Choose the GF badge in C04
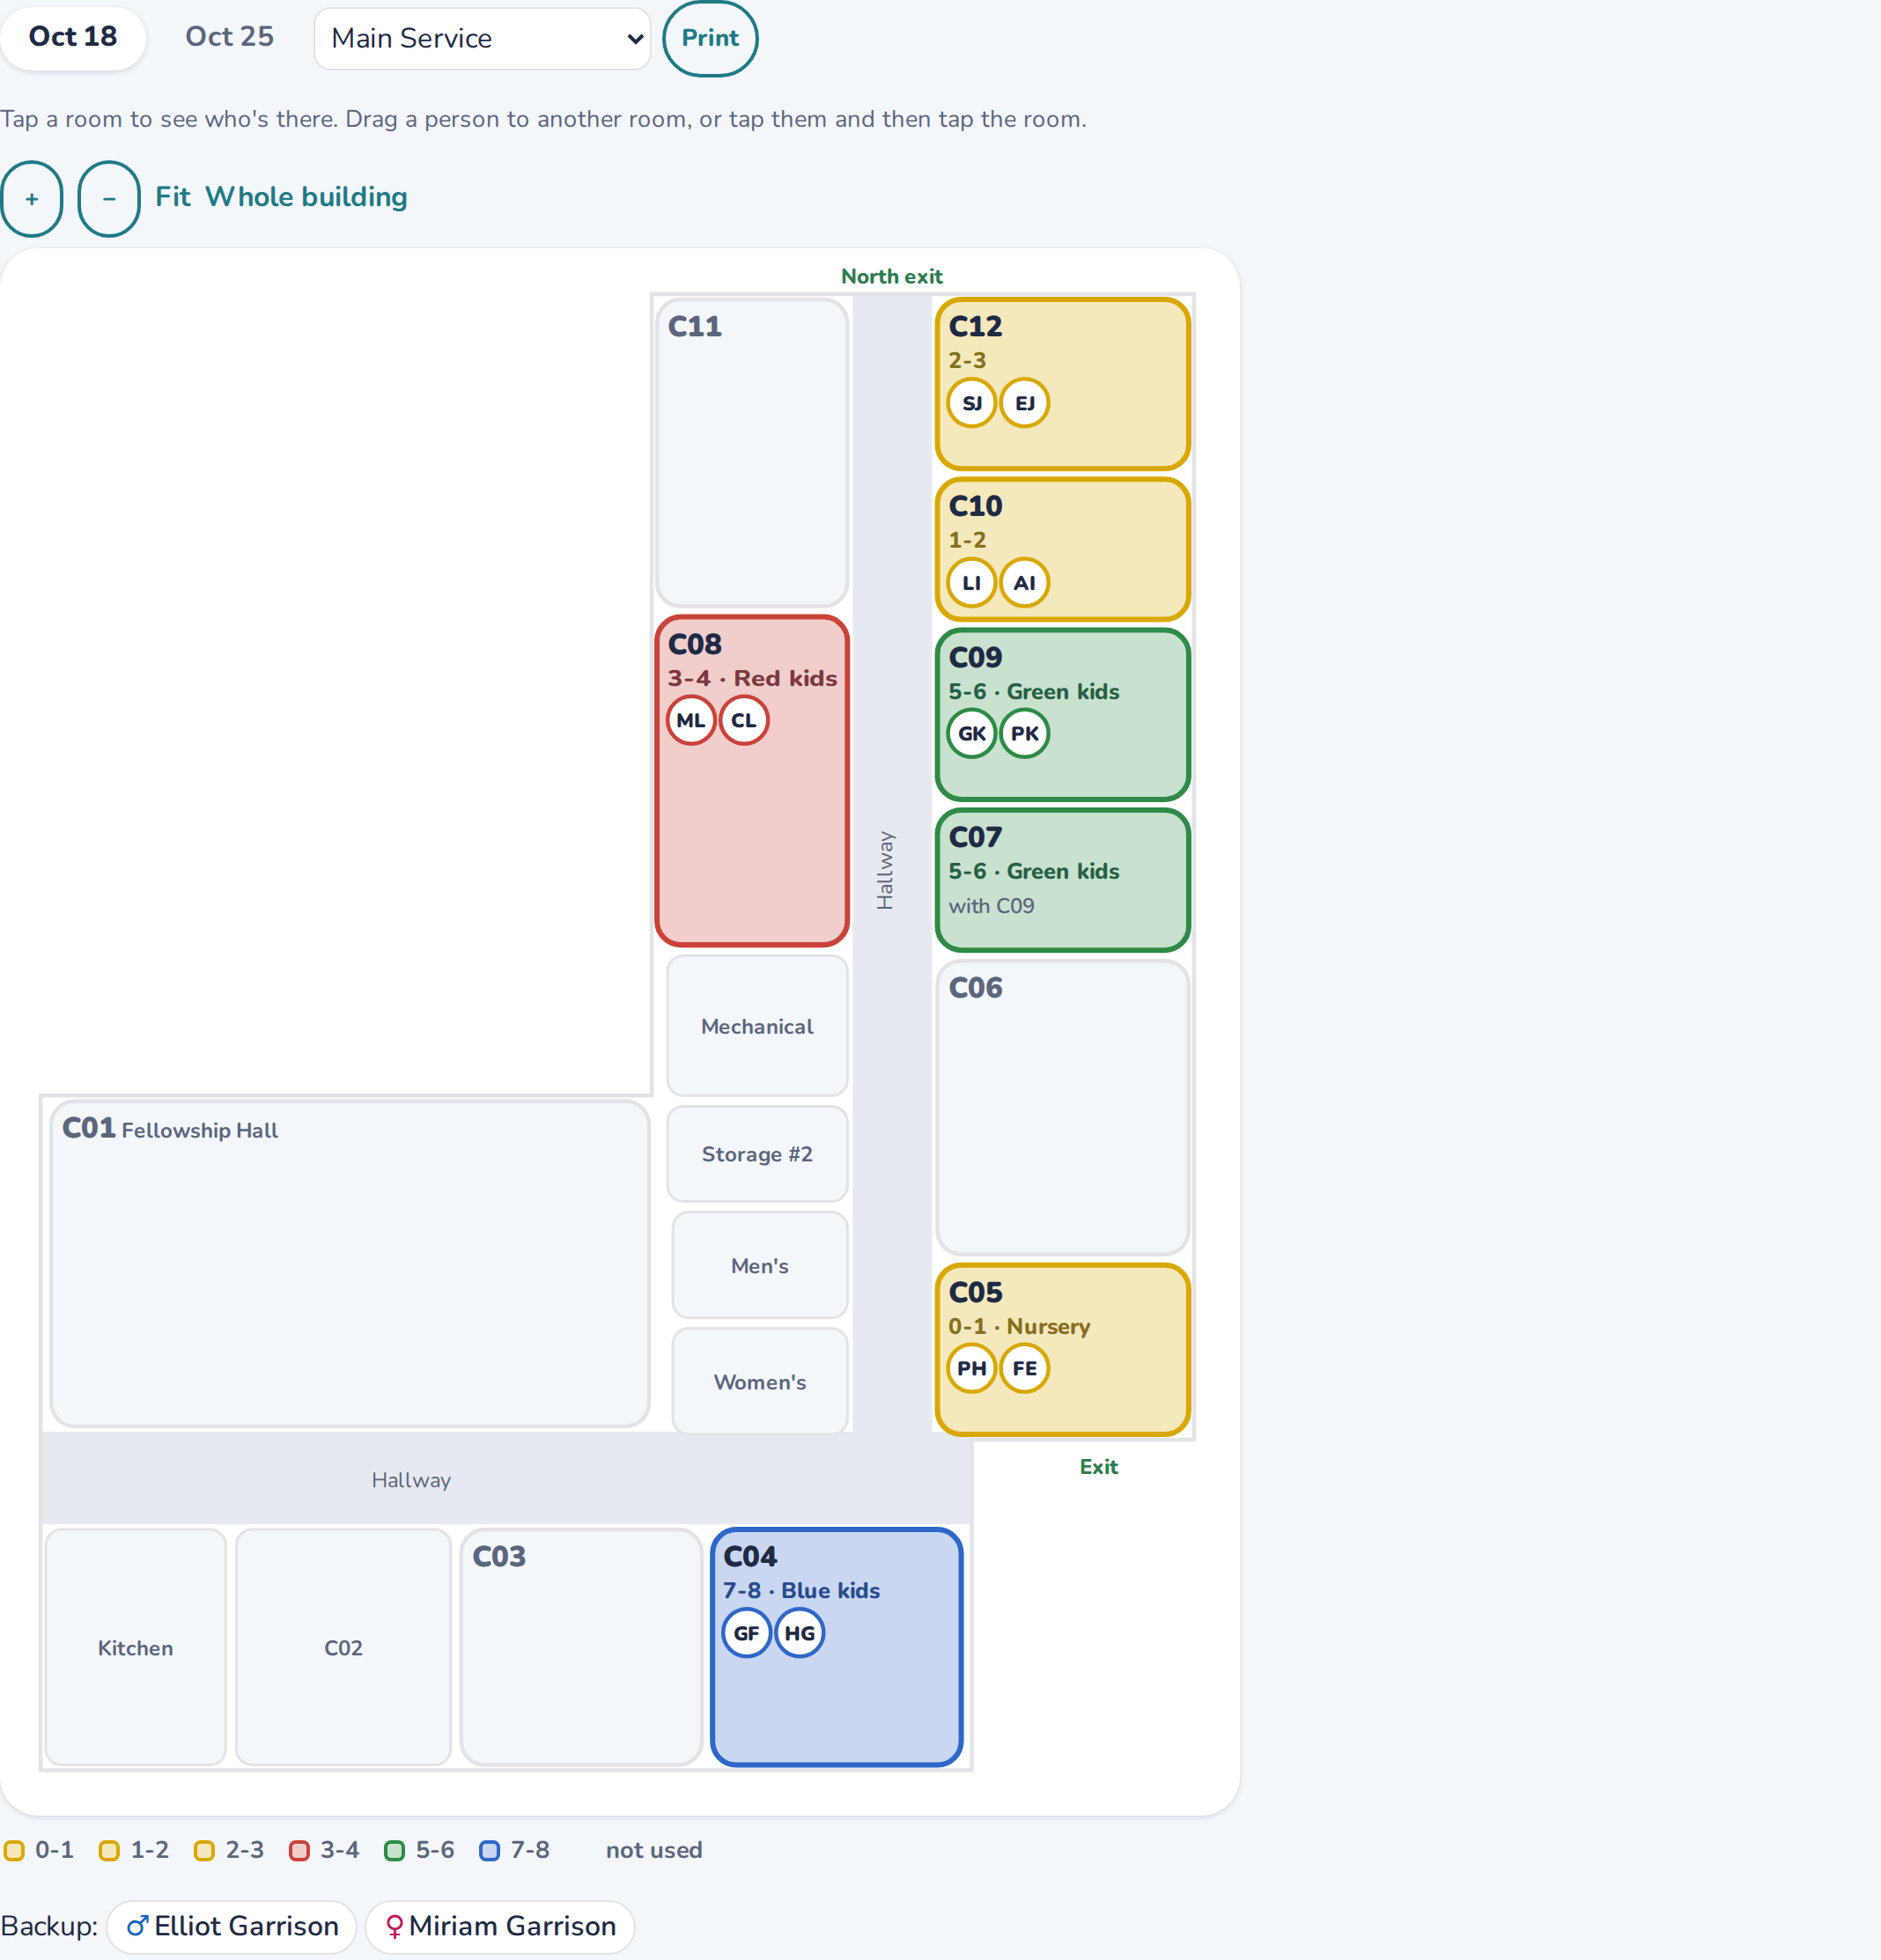Image resolution: width=1881 pixels, height=1960 pixels. [x=746, y=1634]
